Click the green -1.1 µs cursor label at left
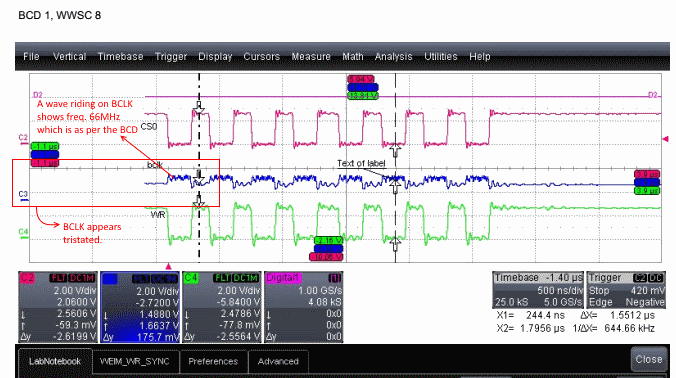Image resolution: width=676 pixels, height=378 pixels. point(45,147)
